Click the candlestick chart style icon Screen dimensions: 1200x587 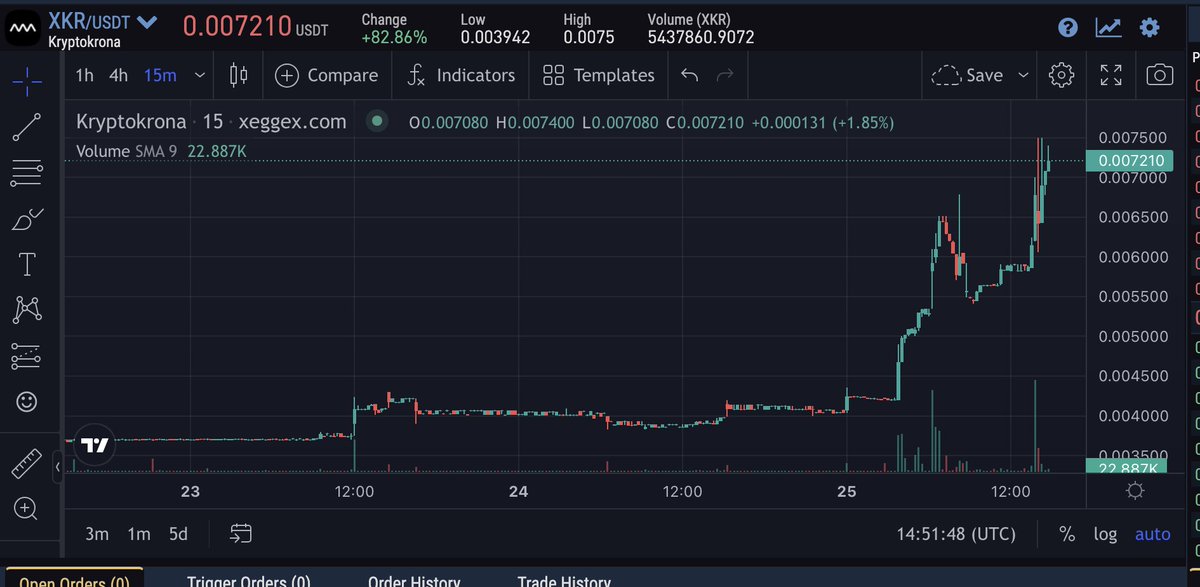coord(238,75)
